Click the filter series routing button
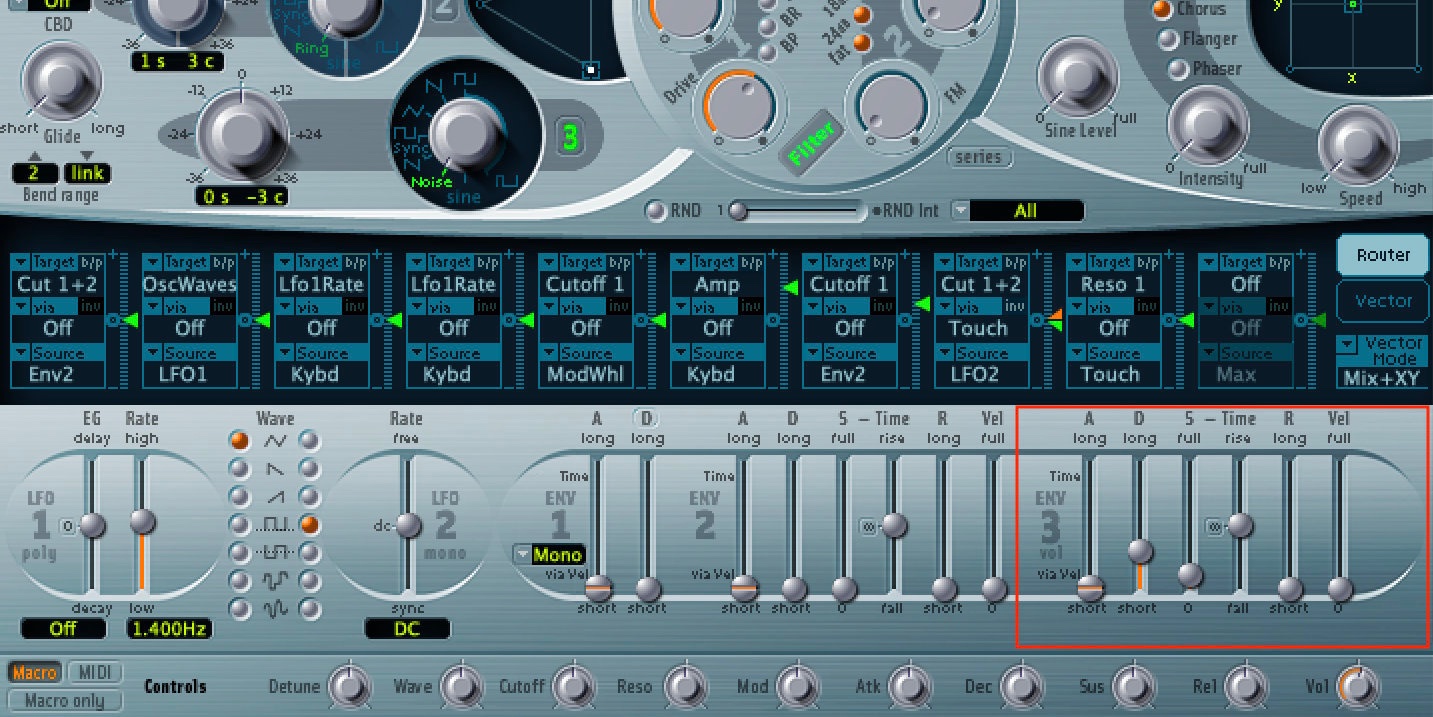This screenshot has width=1433, height=717. tap(977, 158)
